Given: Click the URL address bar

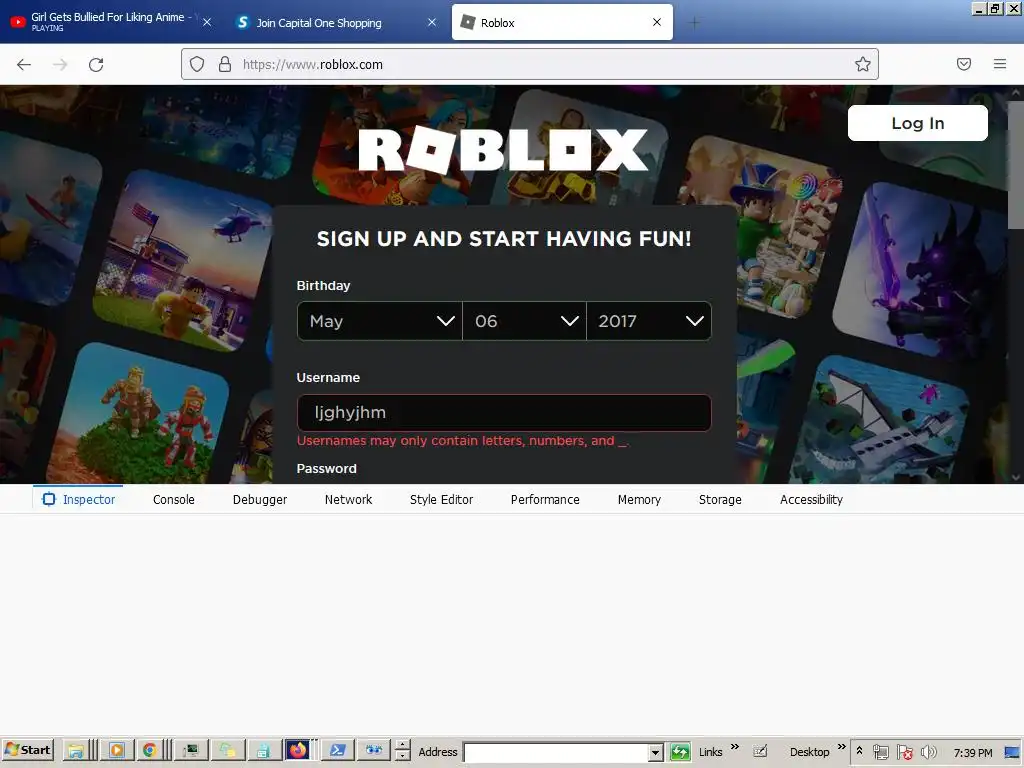Looking at the screenshot, I should pyautogui.click(x=530, y=64).
